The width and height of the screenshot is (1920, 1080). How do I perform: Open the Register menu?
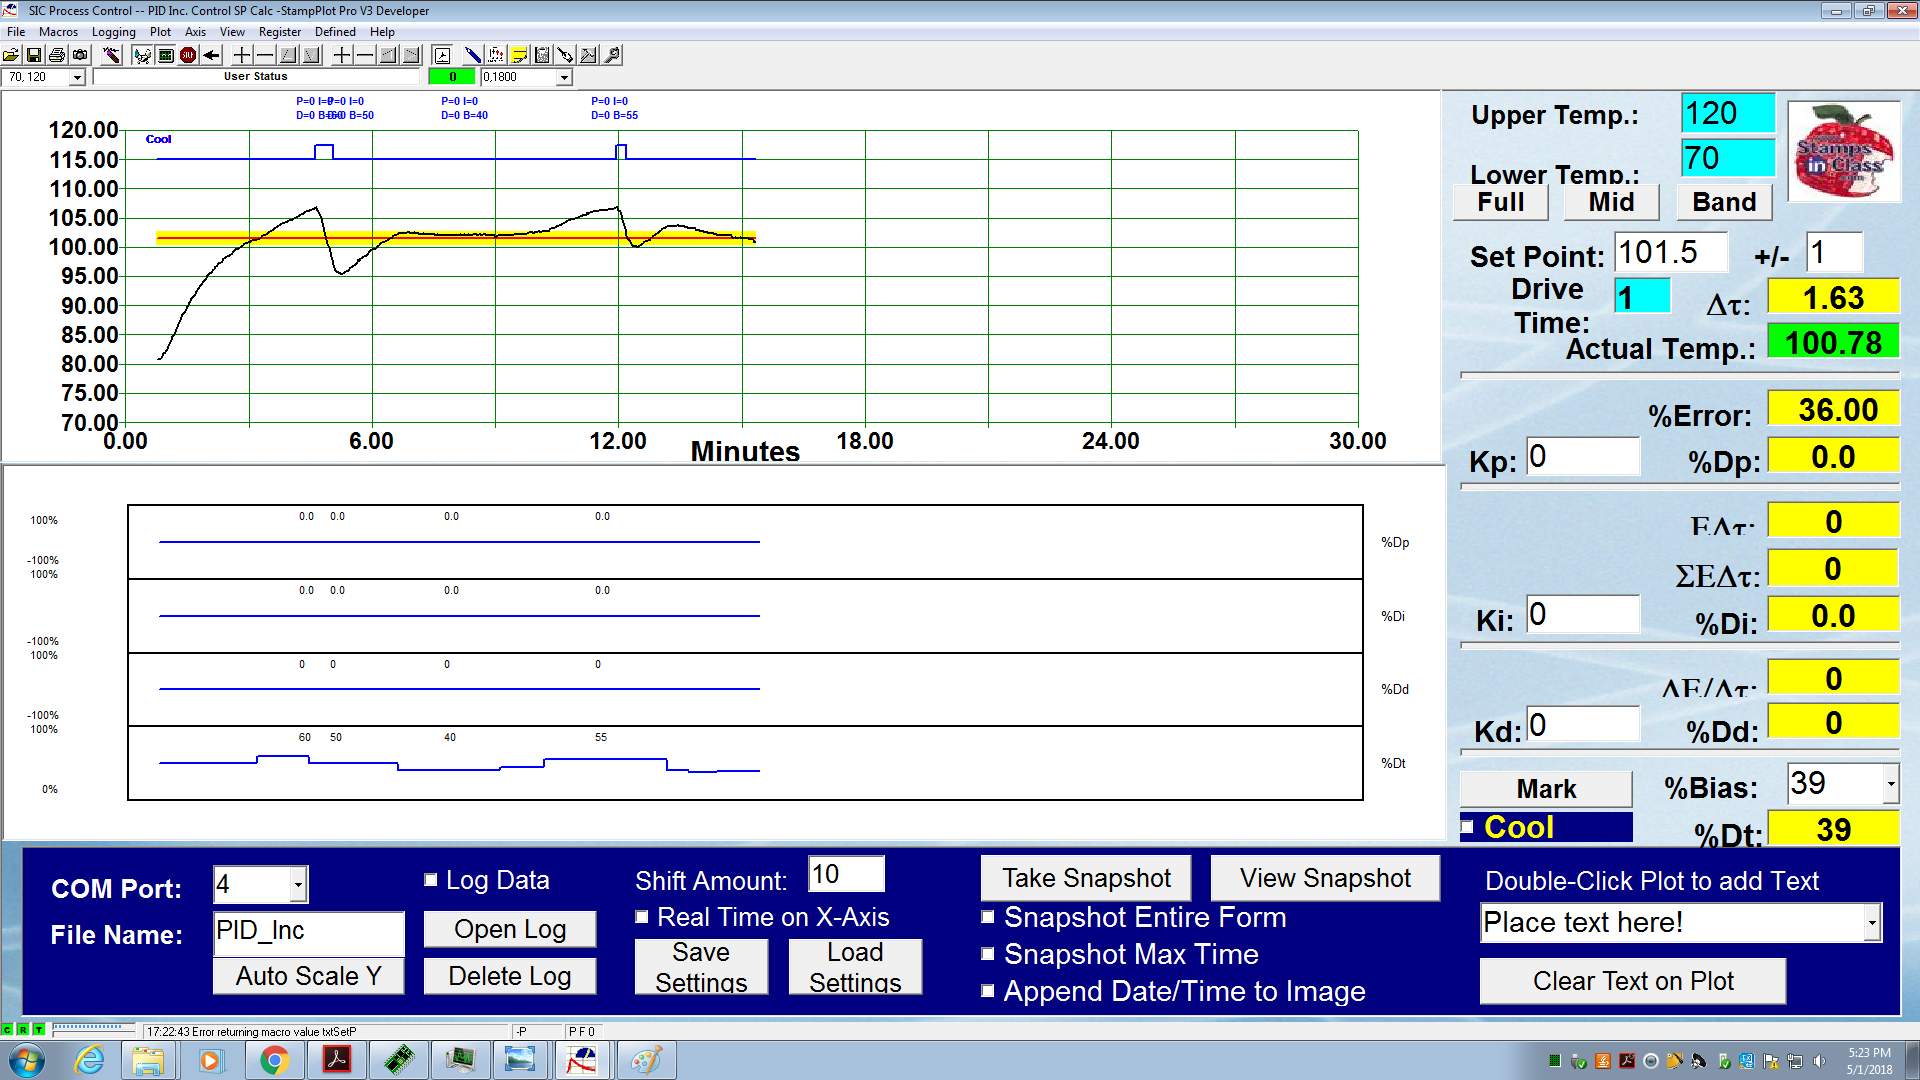coord(279,32)
